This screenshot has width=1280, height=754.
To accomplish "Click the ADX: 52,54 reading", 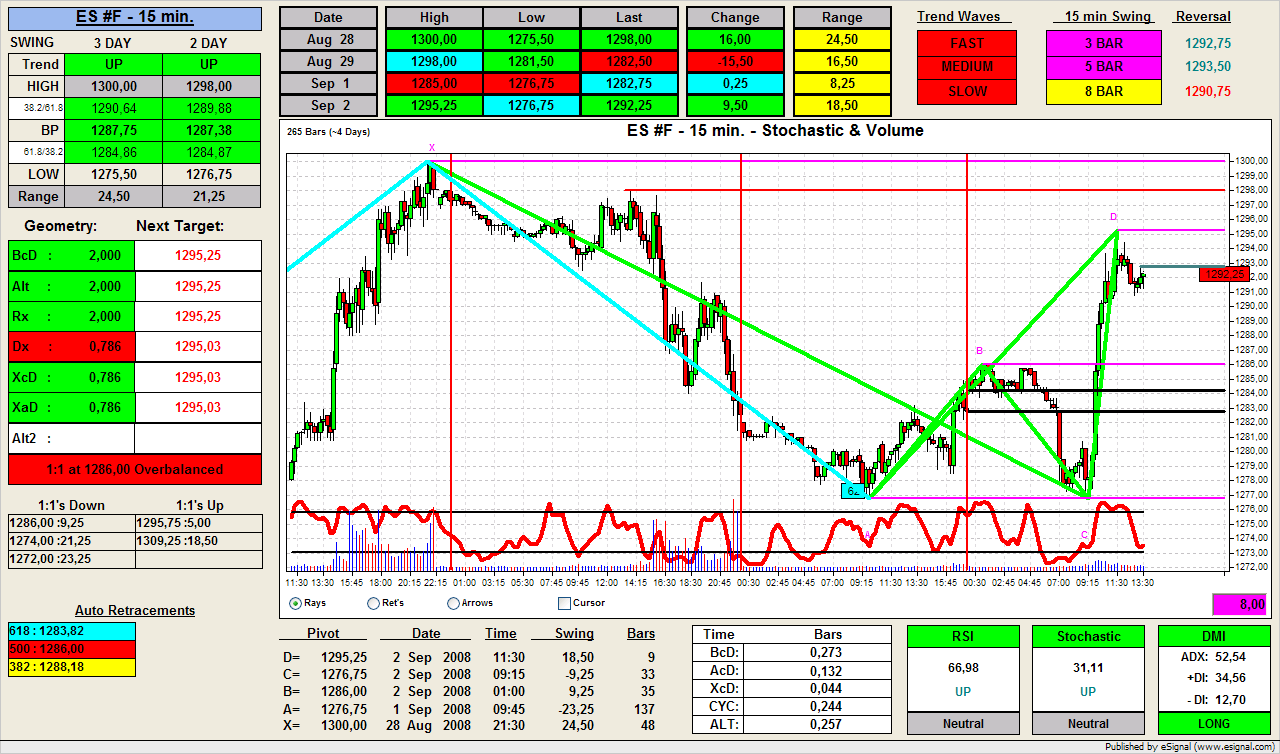I will pyautogui.click(x=1214, y=657).
